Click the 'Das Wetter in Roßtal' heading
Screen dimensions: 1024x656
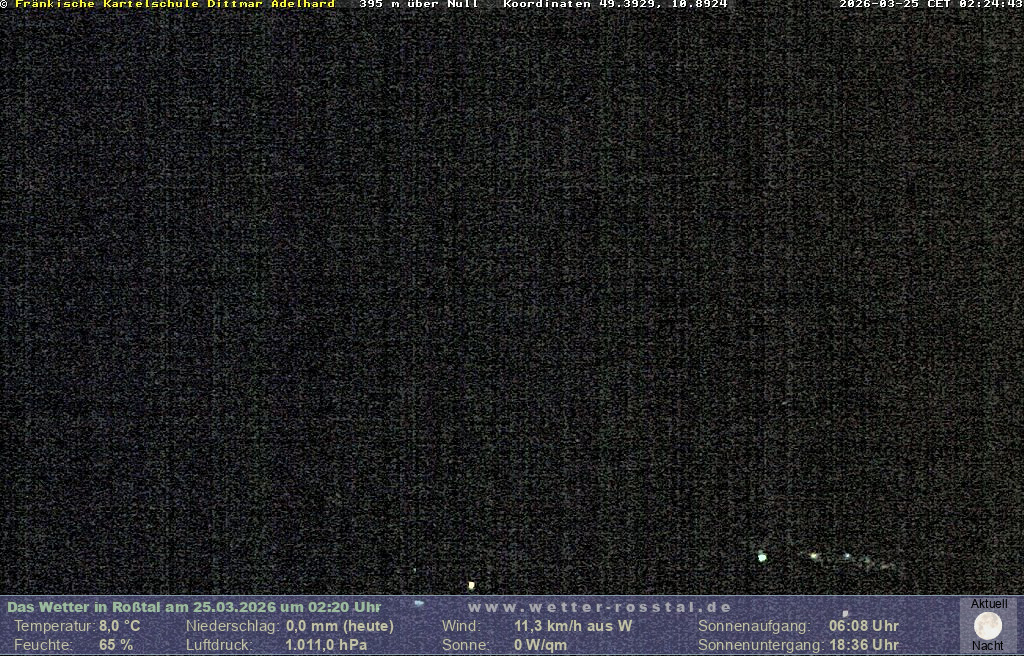(x=194, y=607)
